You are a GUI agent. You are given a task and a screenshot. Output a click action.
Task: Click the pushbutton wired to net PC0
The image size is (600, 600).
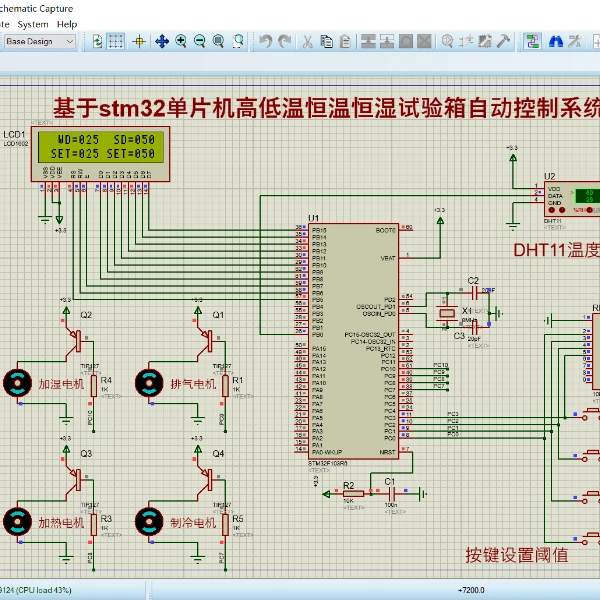pyautogui.click(x=590, y=539)
